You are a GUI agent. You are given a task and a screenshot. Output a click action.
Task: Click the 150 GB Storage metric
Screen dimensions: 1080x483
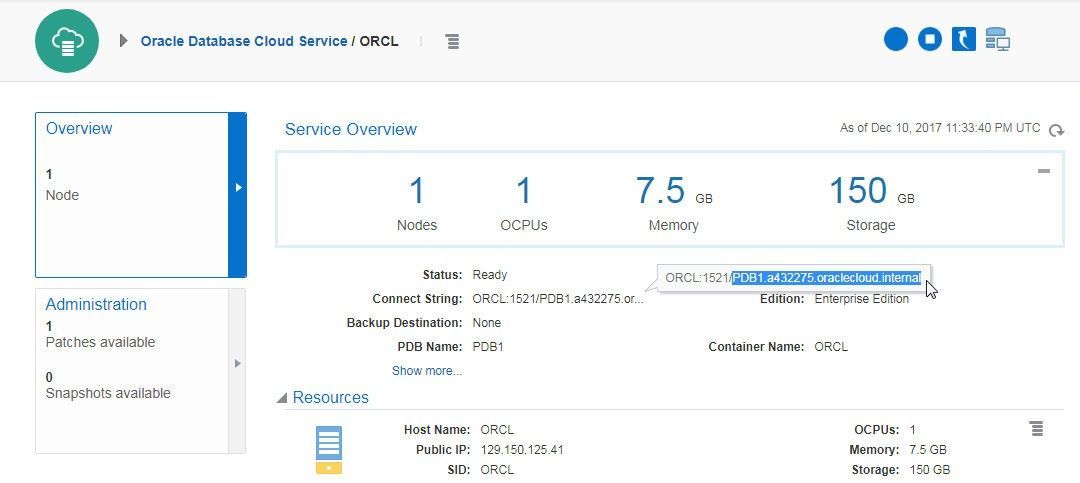coord(871,203)
